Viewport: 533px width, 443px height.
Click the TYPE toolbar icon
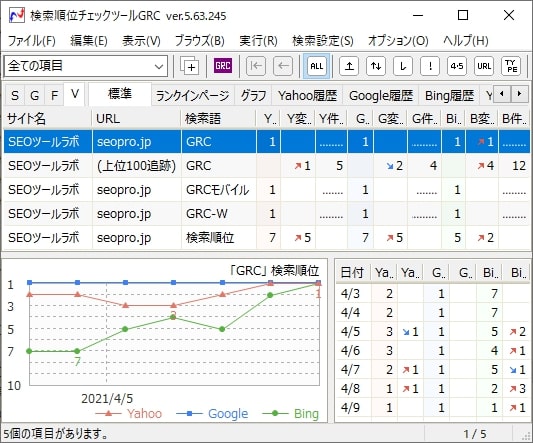(511, 66)
